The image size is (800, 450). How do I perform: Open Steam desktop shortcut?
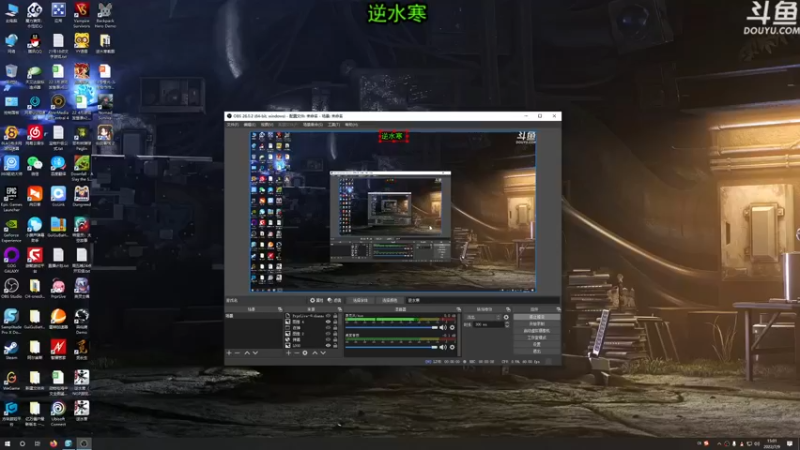[11, 349]
